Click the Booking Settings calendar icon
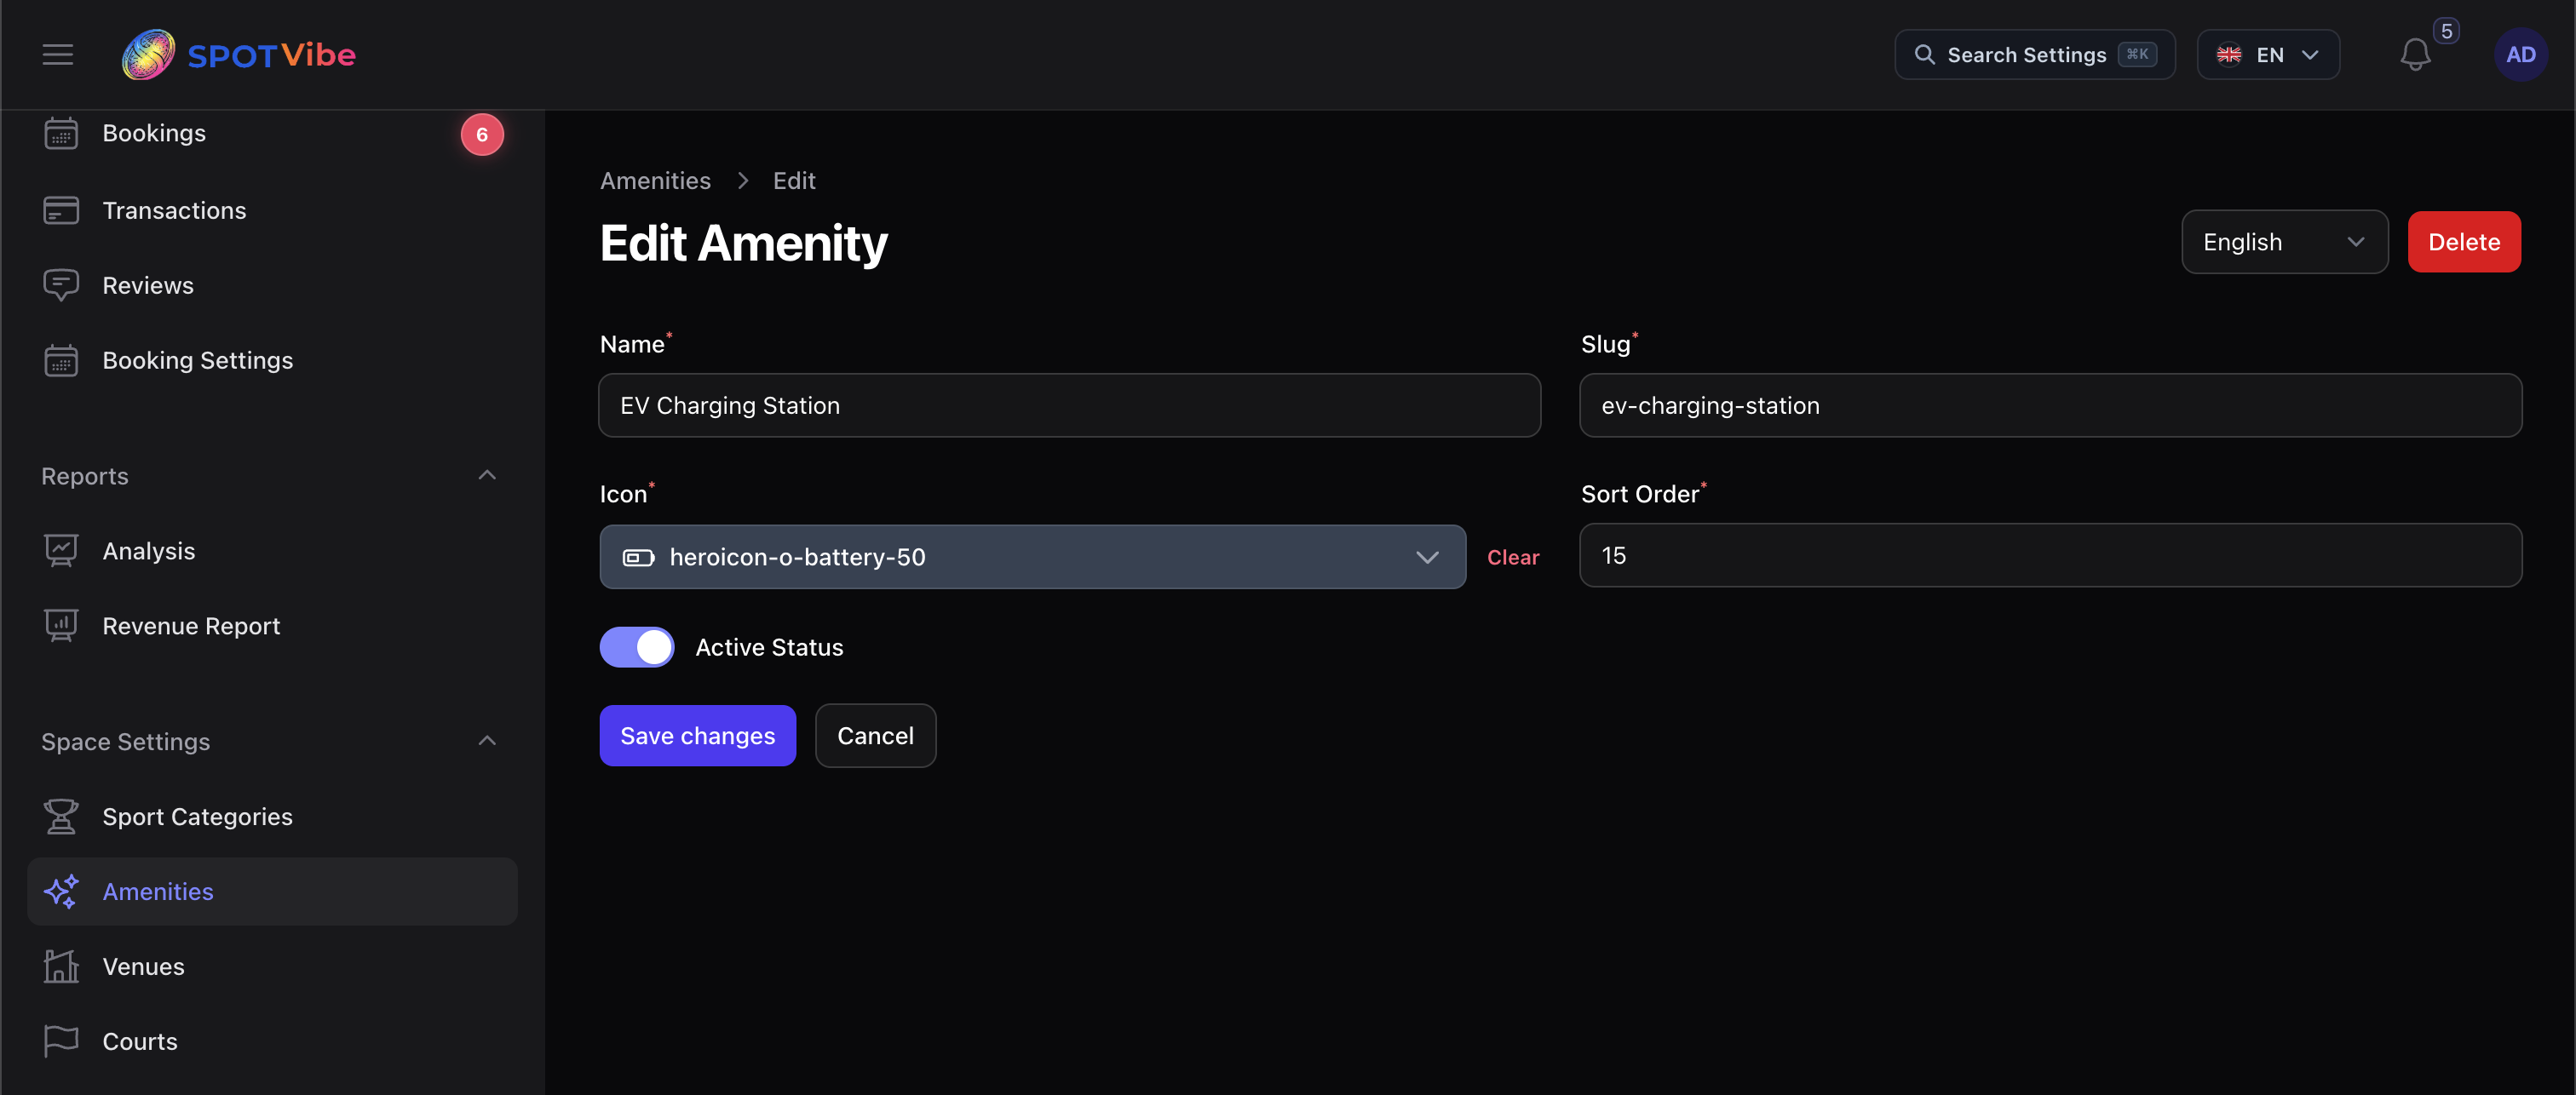The width and height of the screenshot is (2576, 1095). point(61,360)
